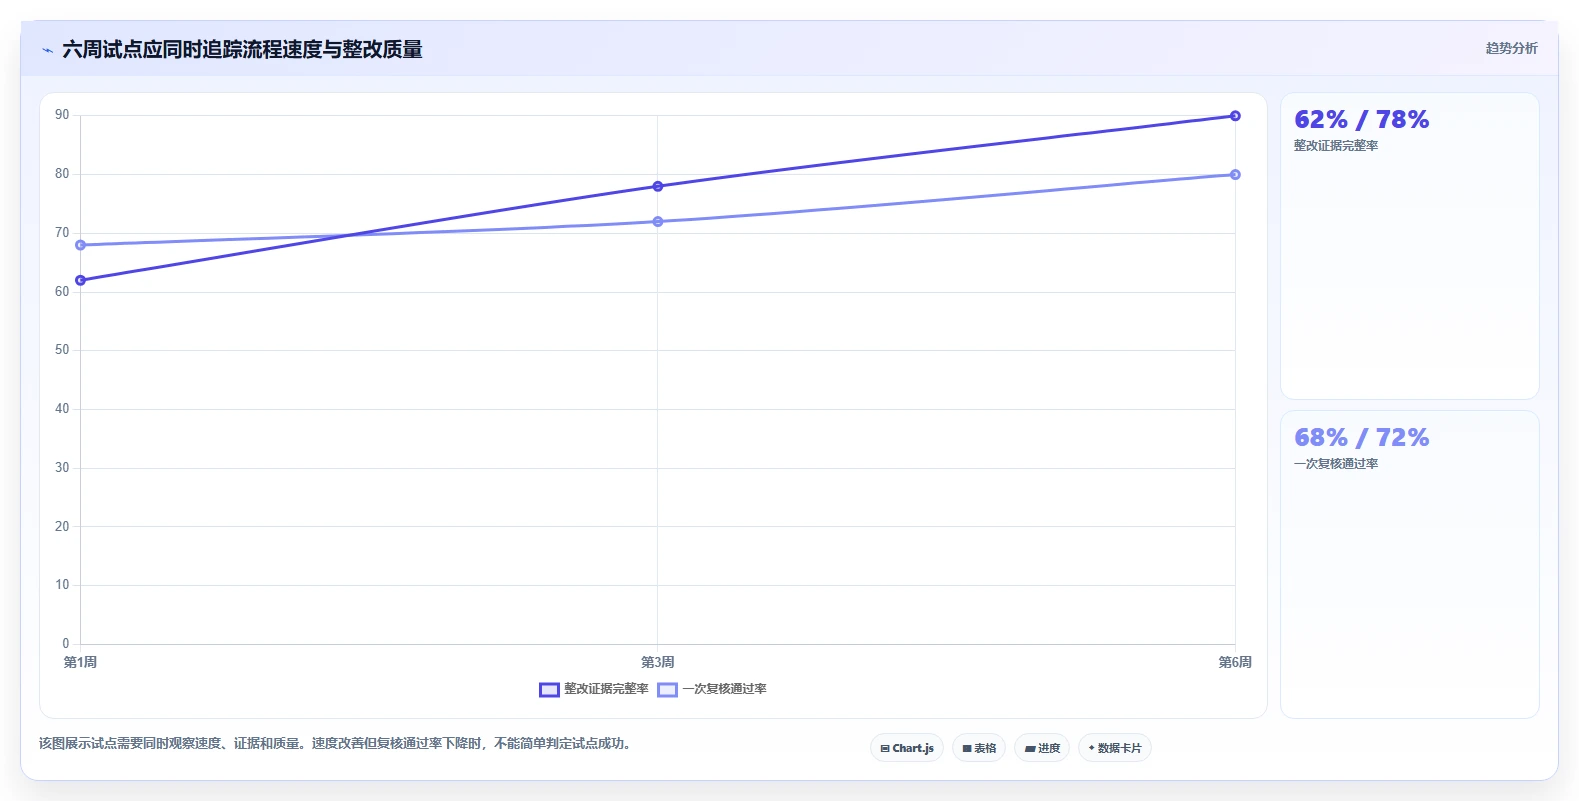This screenshot has width=1579, height=801.
Task: Click the 第3周 point at value 72
Action: [658, 221]
